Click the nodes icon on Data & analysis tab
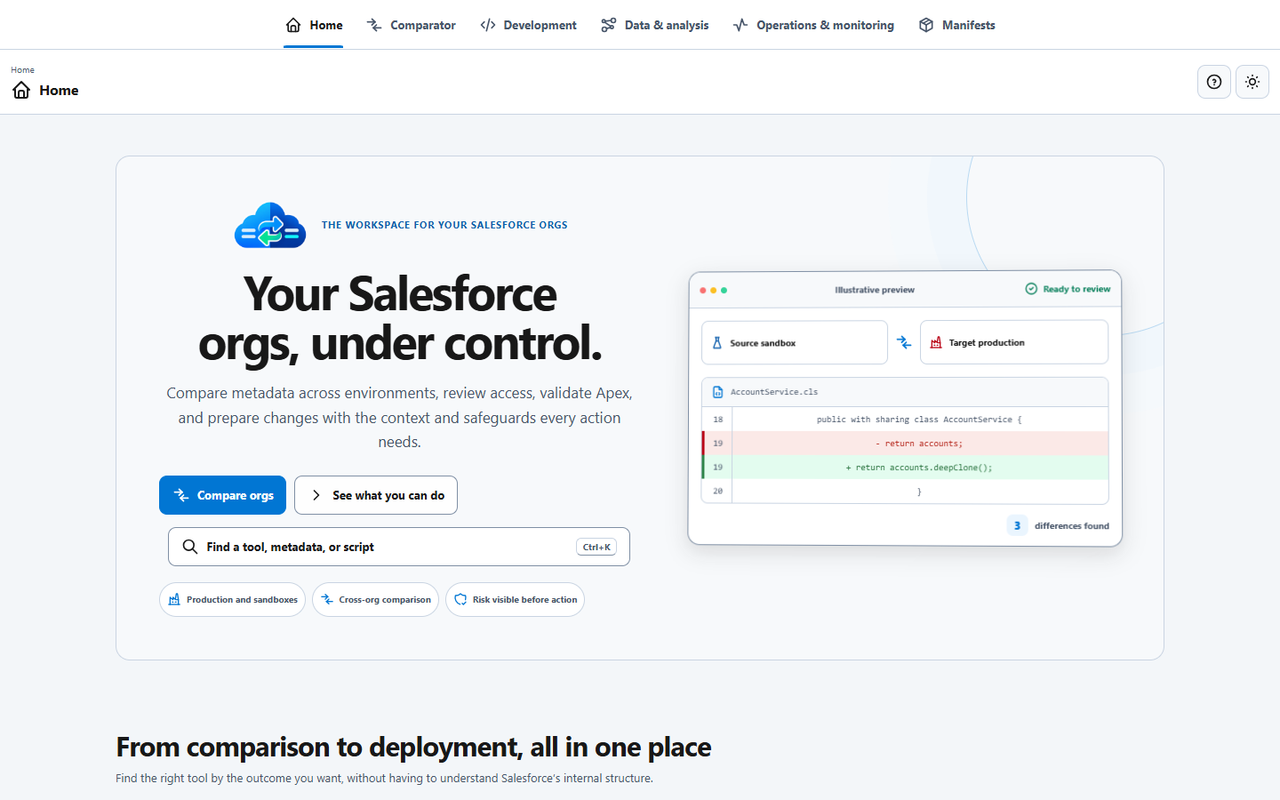 tap(609, 25)
